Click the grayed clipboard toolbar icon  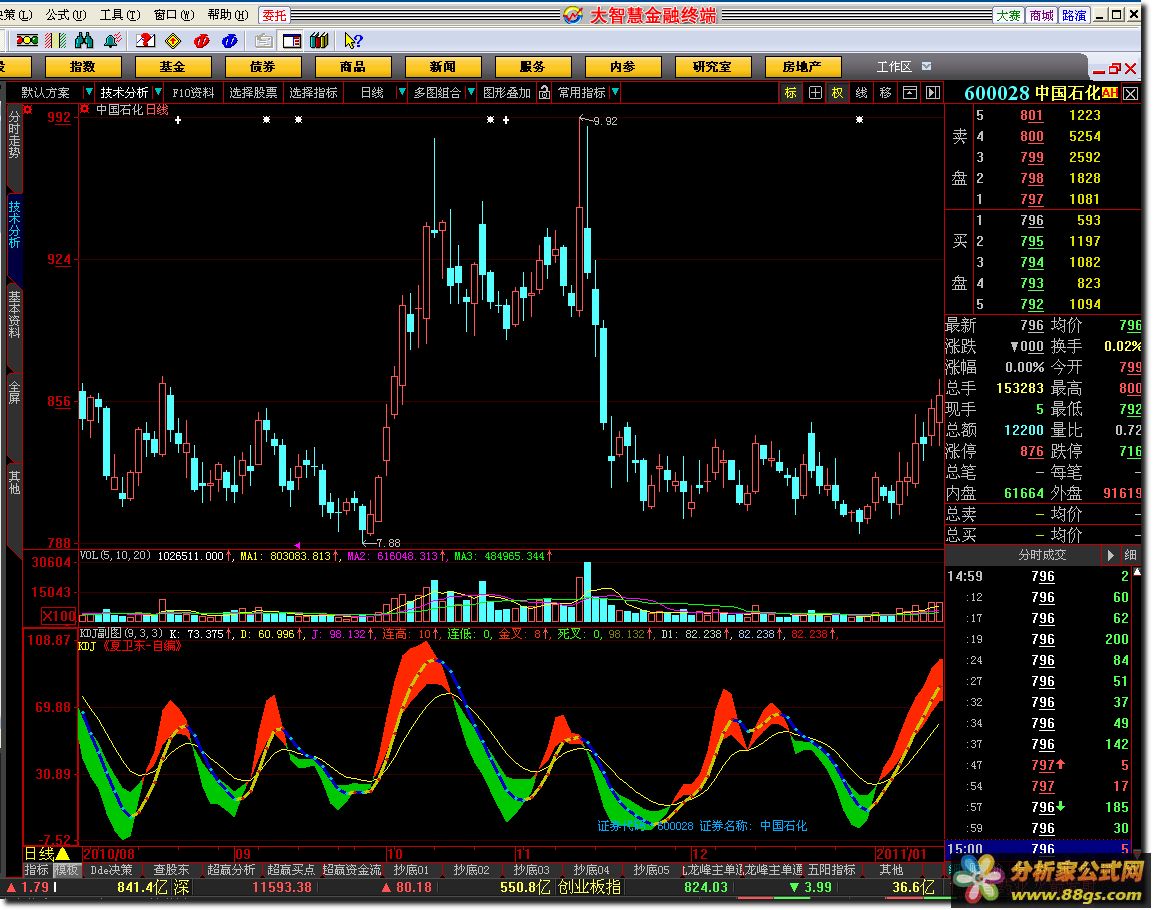click(x=263, y=40)
